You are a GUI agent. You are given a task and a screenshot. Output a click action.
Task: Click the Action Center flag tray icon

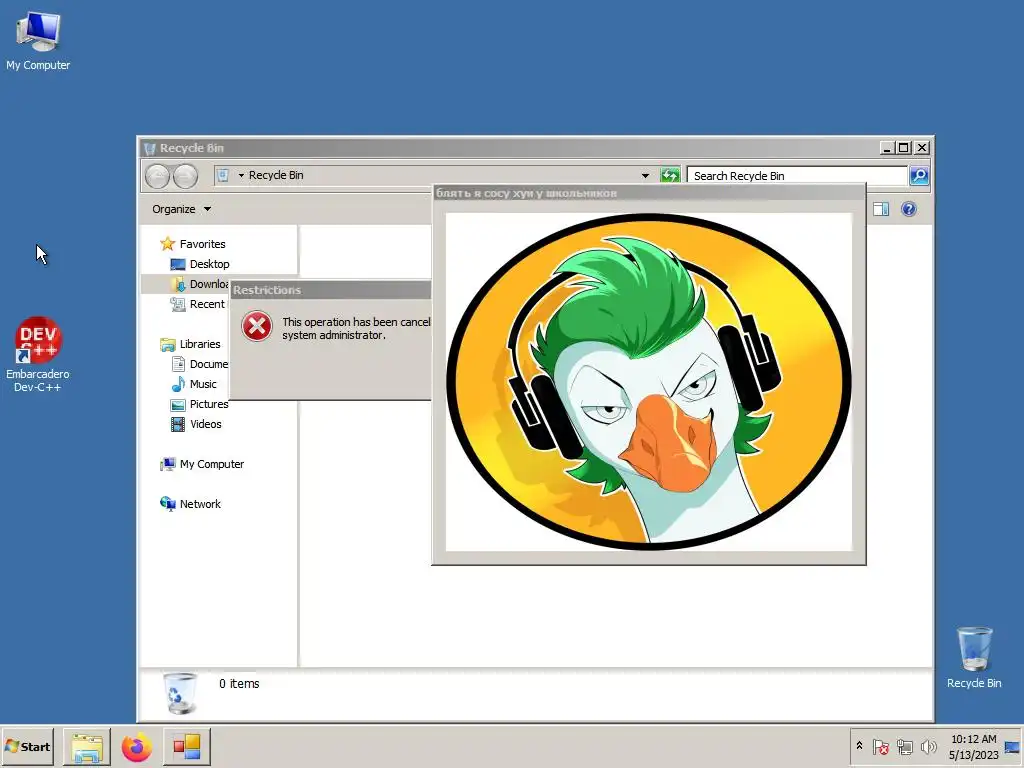(x=880, y=746)
